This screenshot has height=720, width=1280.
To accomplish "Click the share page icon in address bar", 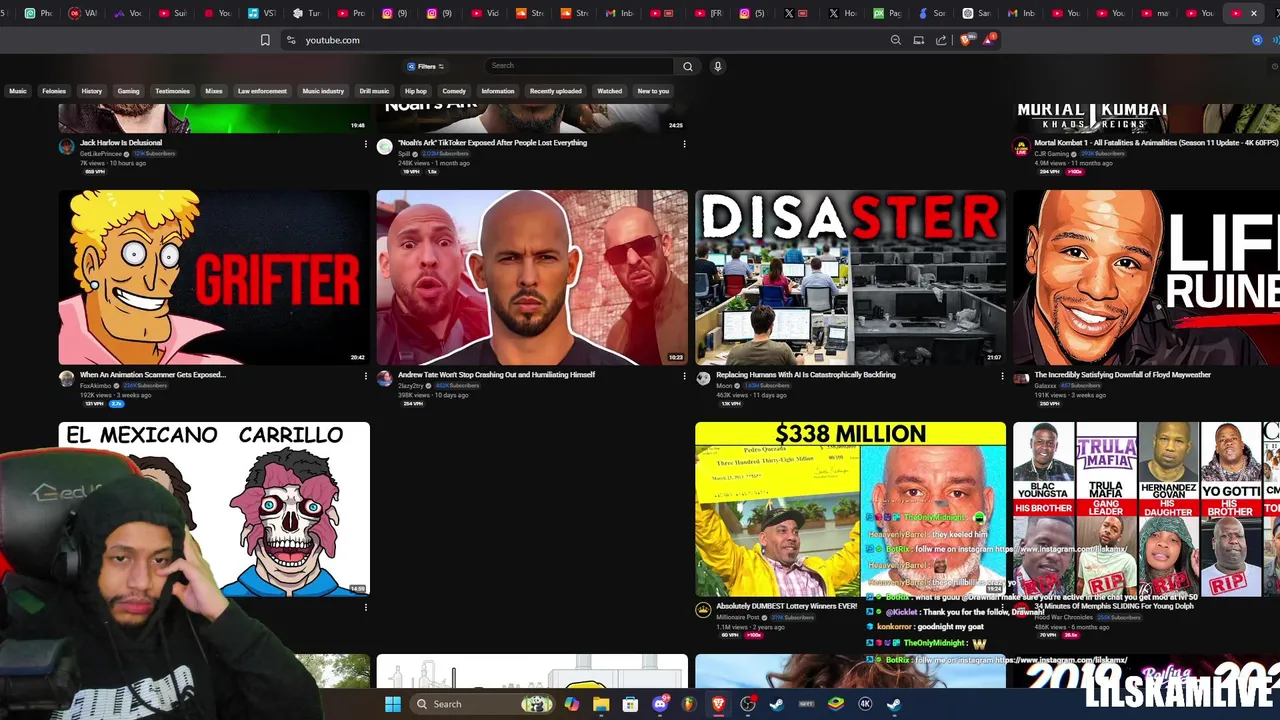I will point(941,40).
